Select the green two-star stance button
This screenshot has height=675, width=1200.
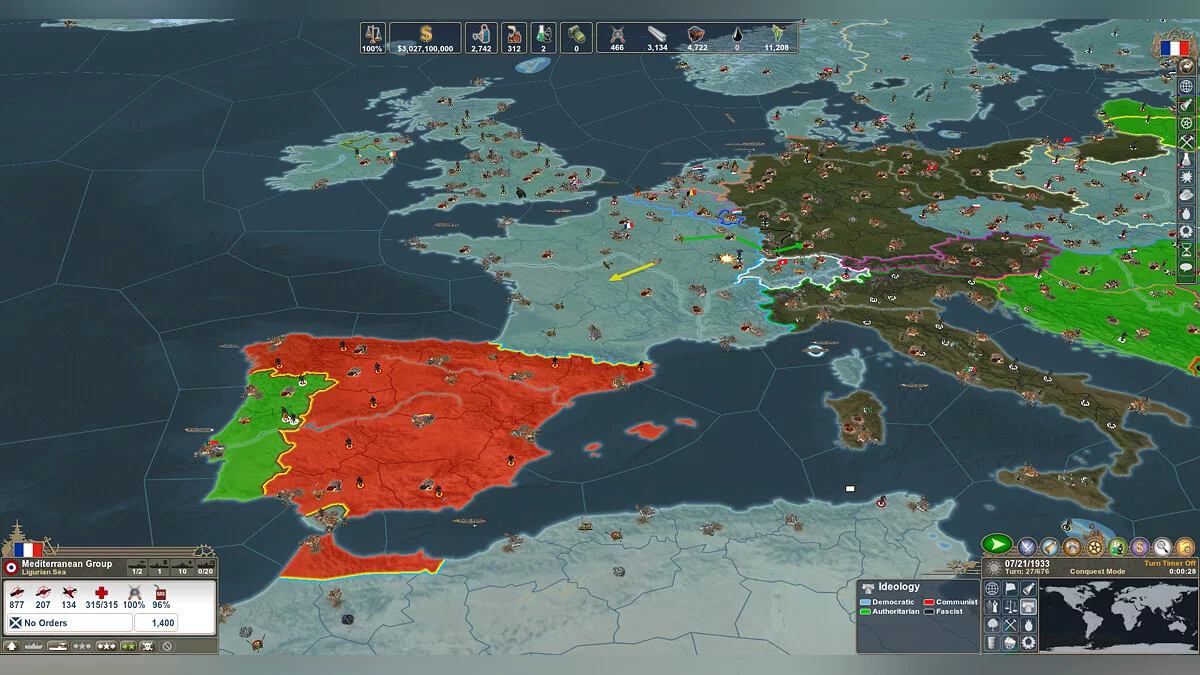tap(128, 646)
